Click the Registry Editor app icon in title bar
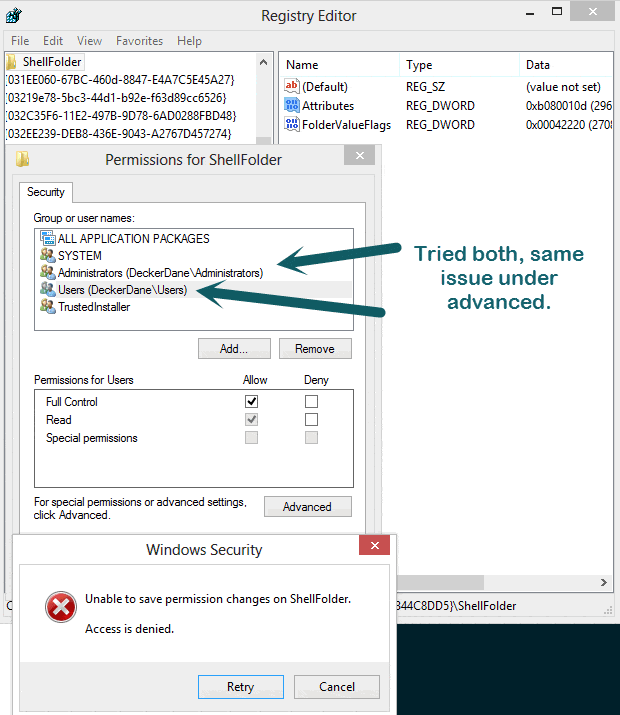The image size is (620, 715). 14,16
